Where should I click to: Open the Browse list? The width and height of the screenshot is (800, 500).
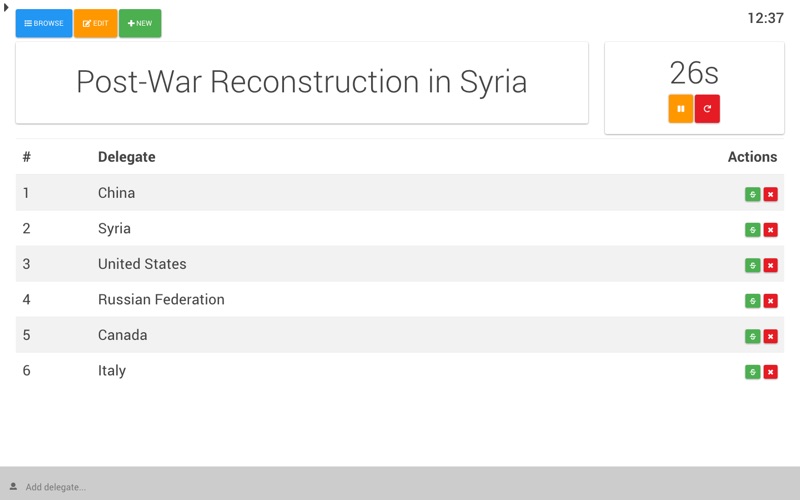click(x=44, y=23)
